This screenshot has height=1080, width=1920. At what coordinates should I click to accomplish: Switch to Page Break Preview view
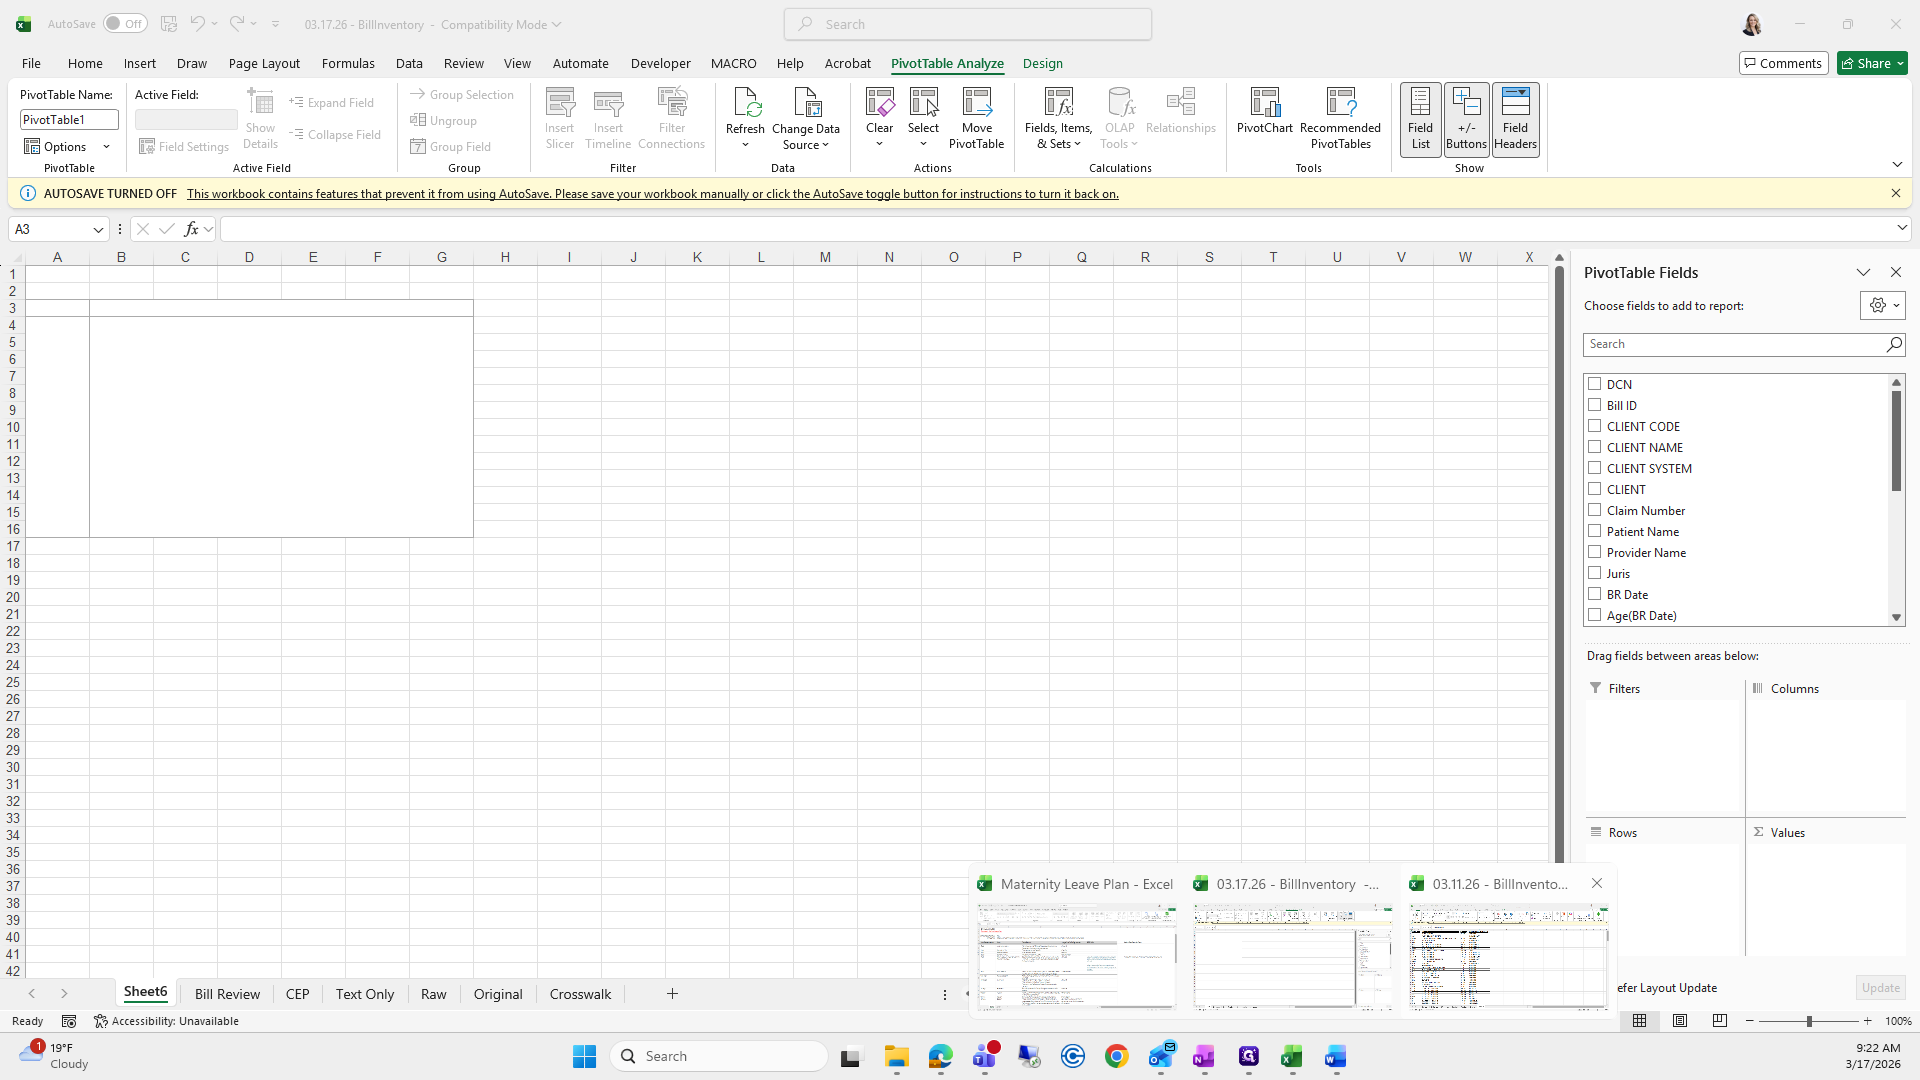coord(1719,1021)
